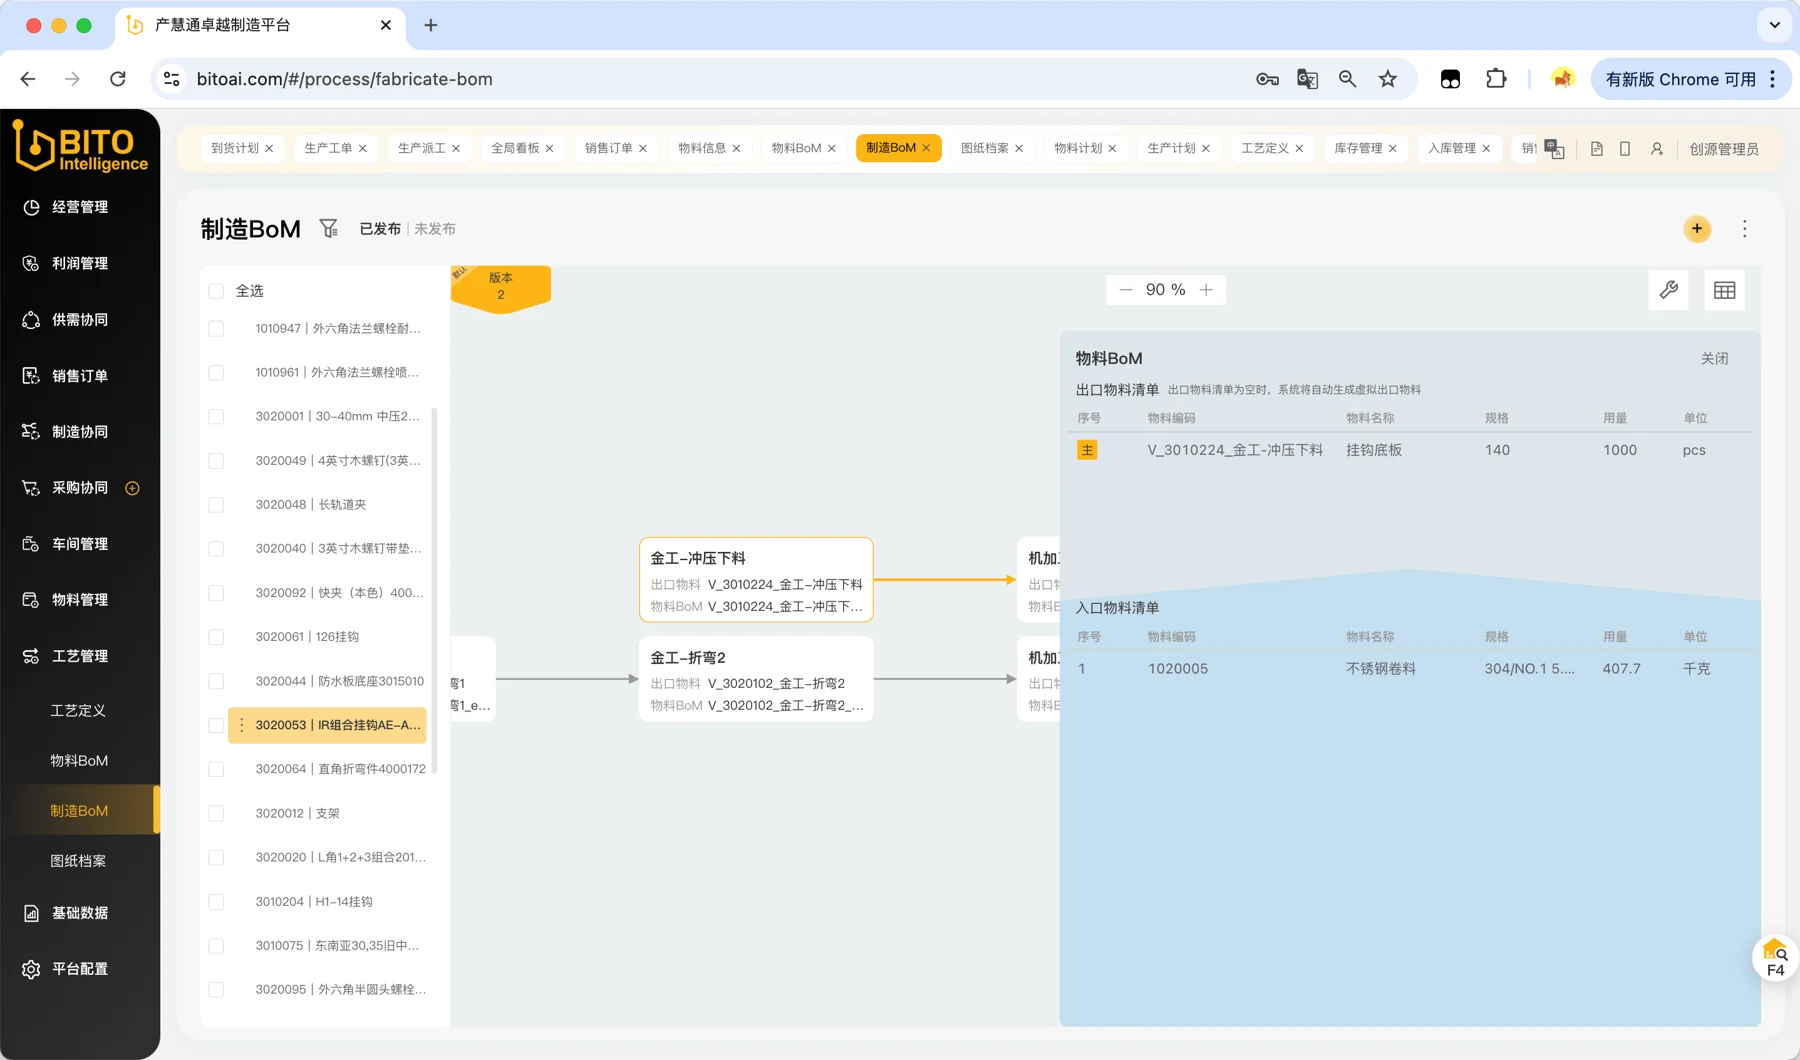Decrease zoom with minus button
Image resolution: width=1800 pixels, height=1060 pixels.
click(x=1126, y=290)
